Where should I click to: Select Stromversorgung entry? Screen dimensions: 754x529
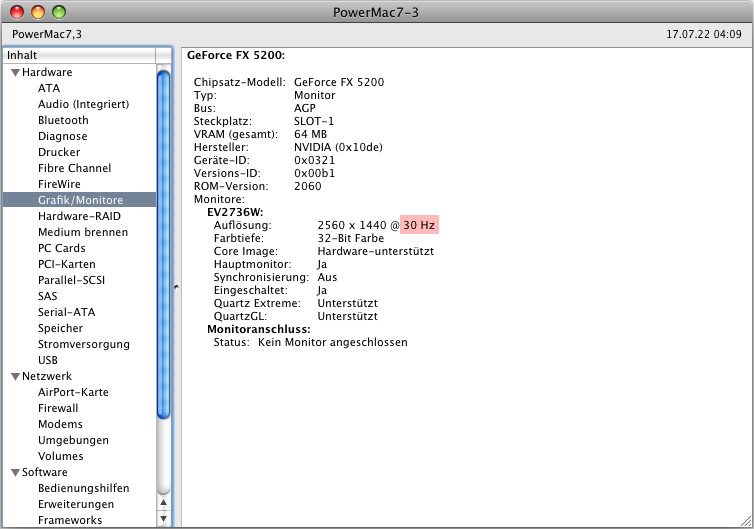(x=84, y=344)
